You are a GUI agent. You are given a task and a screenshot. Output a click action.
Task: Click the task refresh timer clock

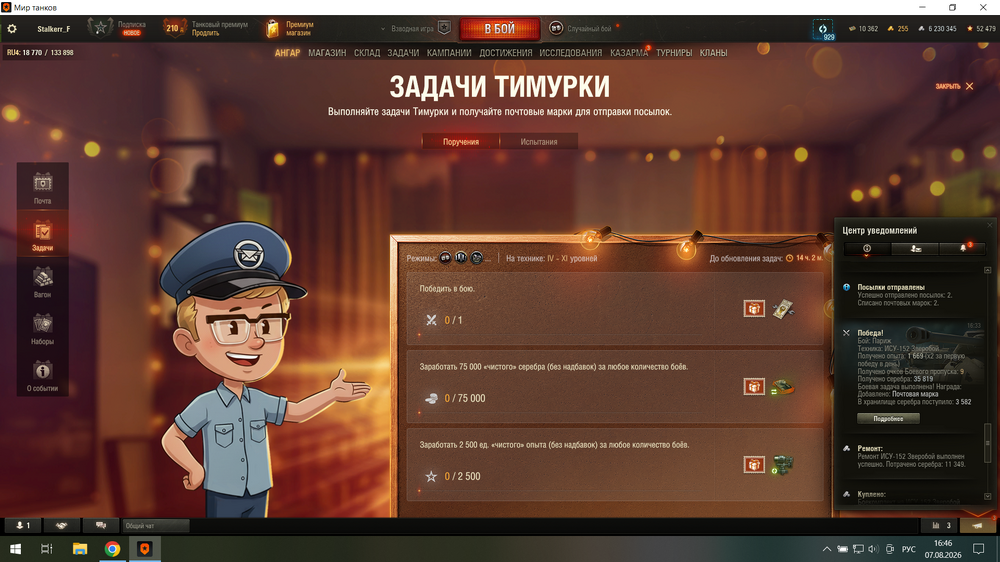[x=790, y=258]
